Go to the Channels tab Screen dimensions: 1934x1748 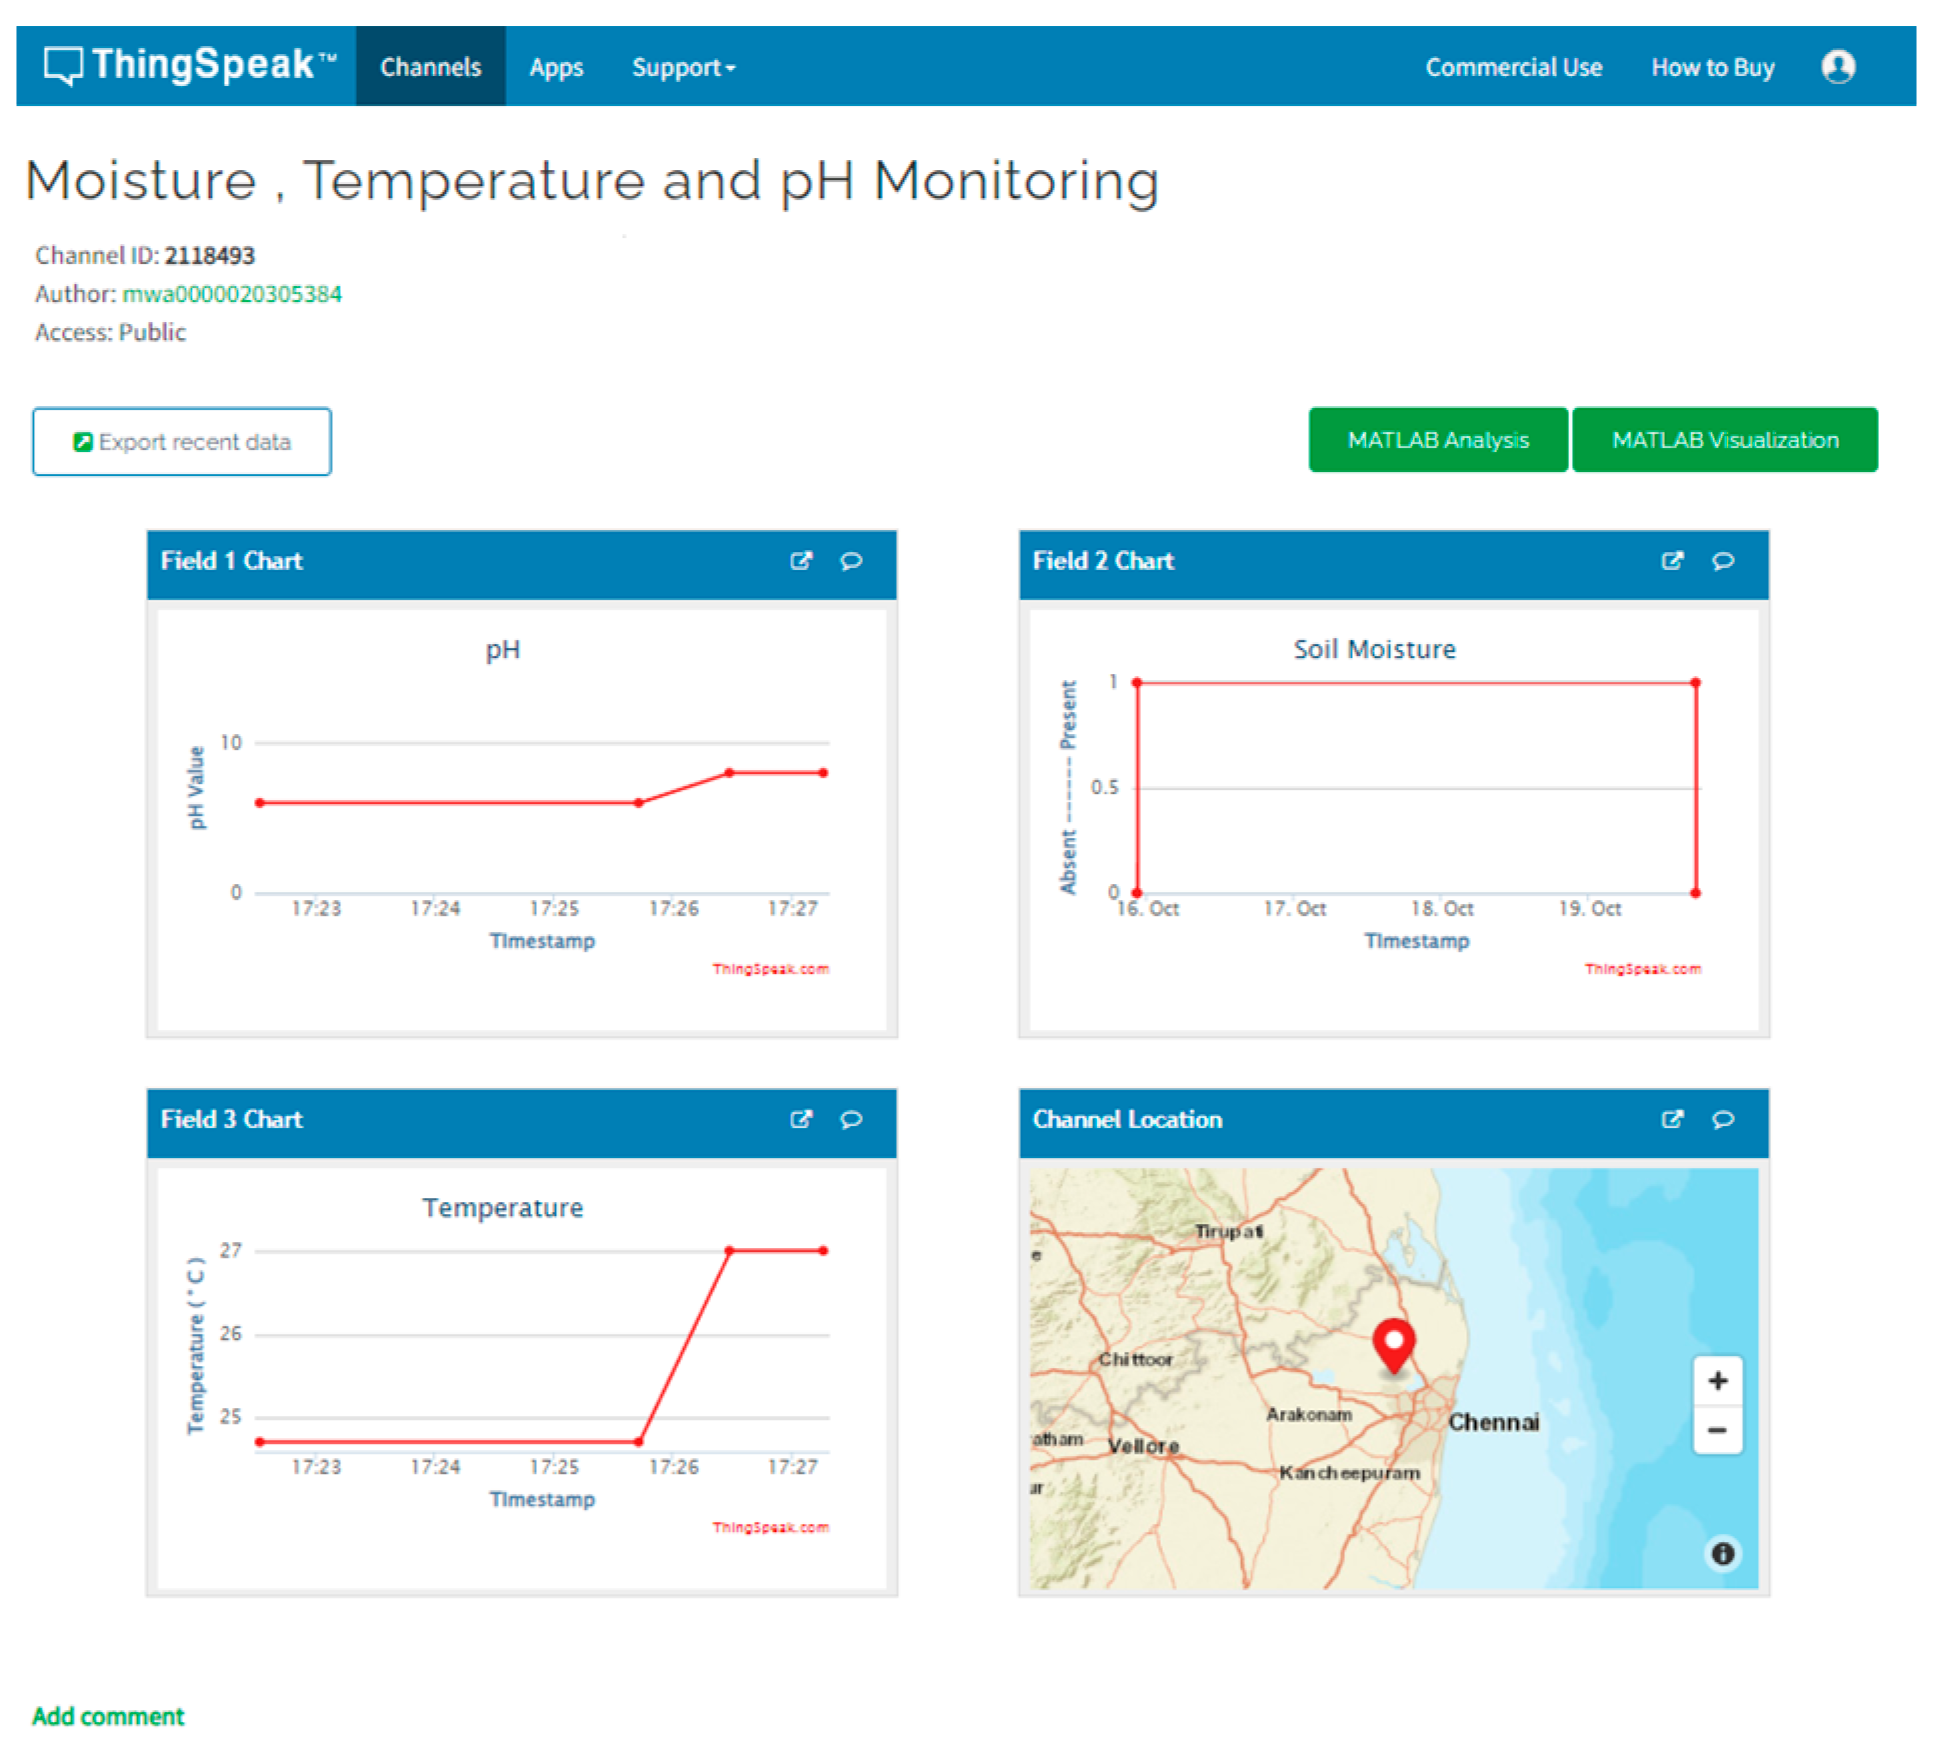point(430,67)
